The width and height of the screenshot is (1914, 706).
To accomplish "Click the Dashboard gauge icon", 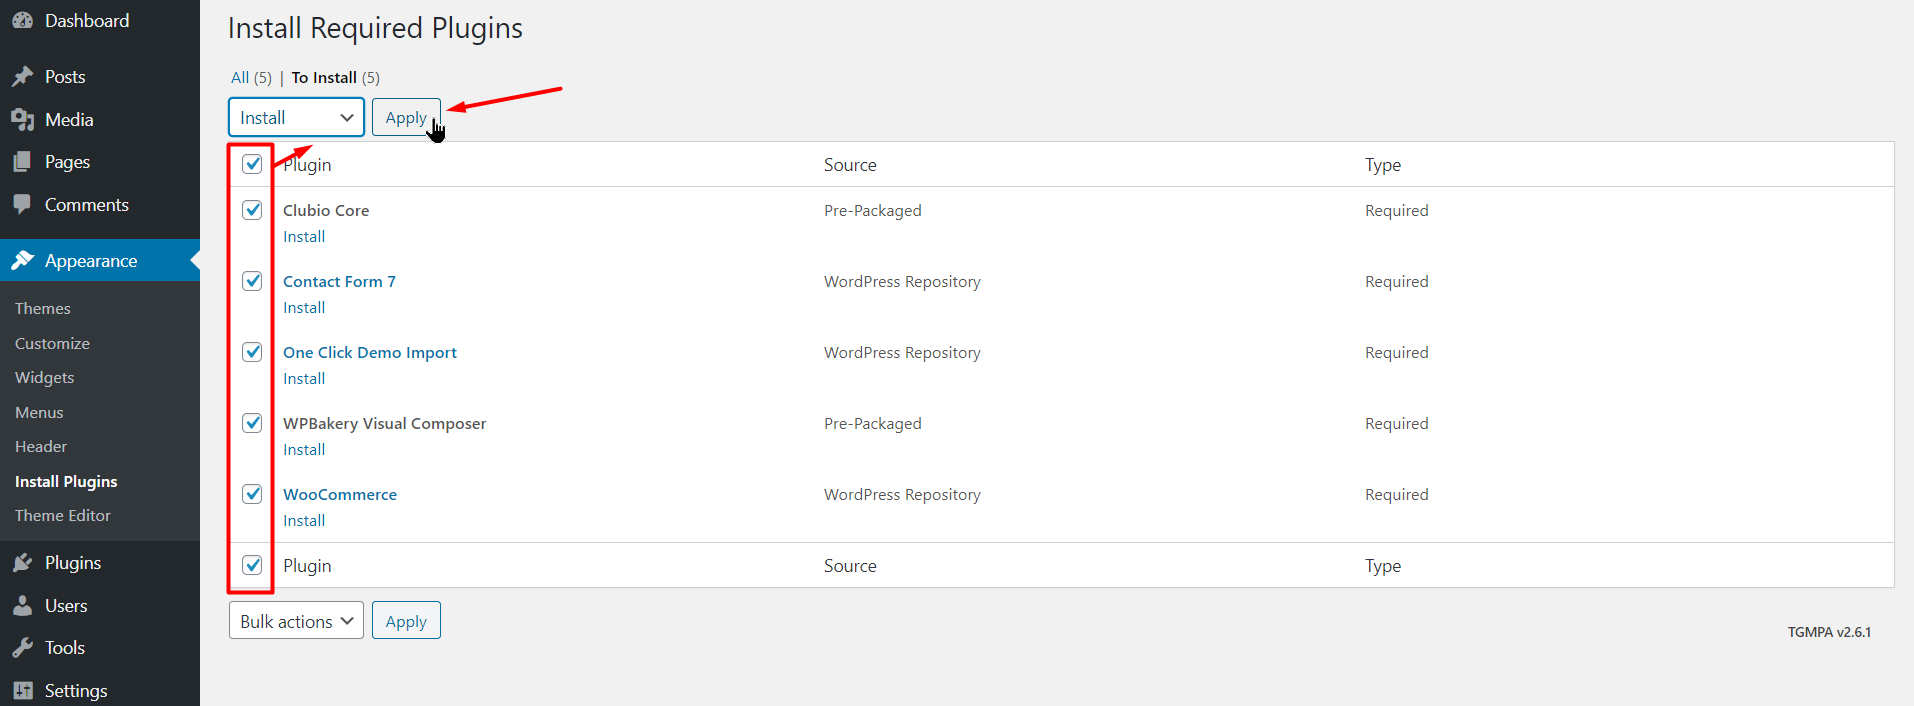I will (22, 21).
